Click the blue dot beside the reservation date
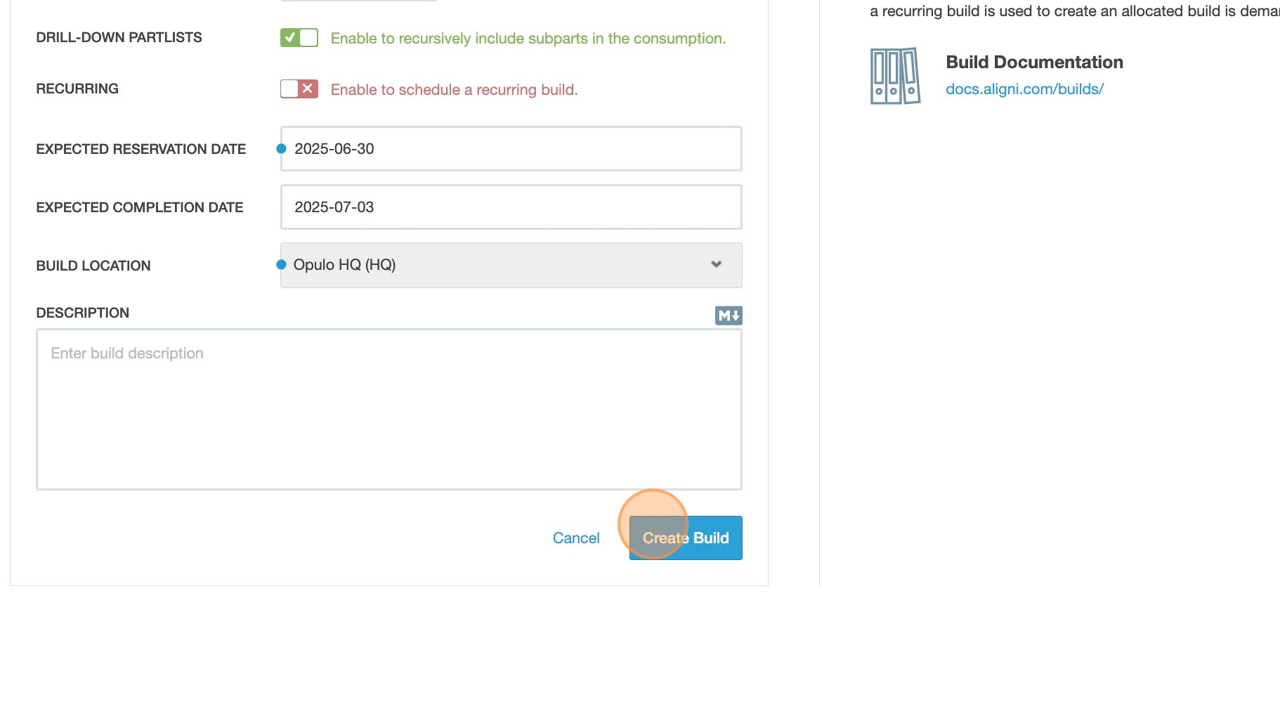Viewport: 1280px width, 714px height. (282, 149)
